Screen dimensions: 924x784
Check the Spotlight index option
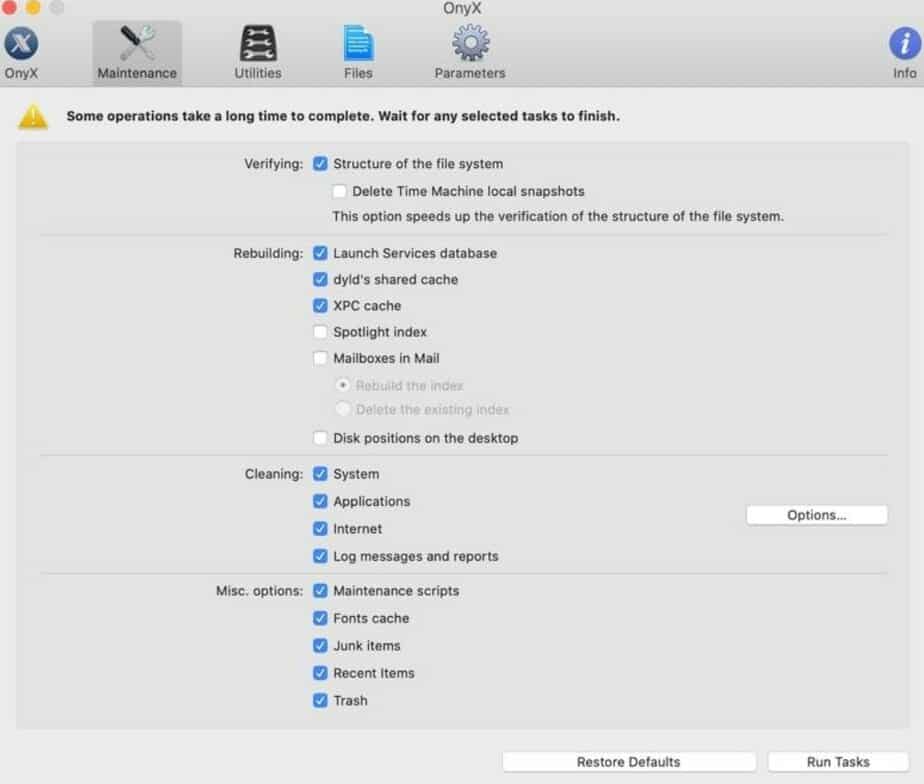[x=321, y=331]
